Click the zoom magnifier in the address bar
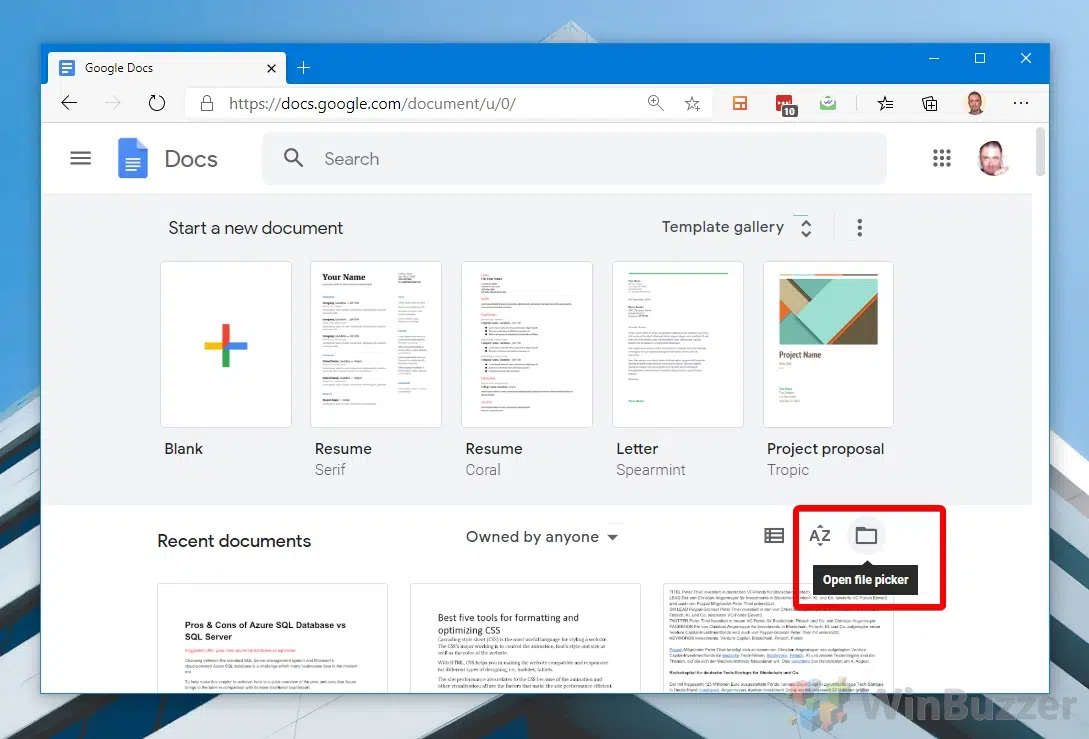The width and height of the screenshot is (1089, 739). tap(655, 103)
